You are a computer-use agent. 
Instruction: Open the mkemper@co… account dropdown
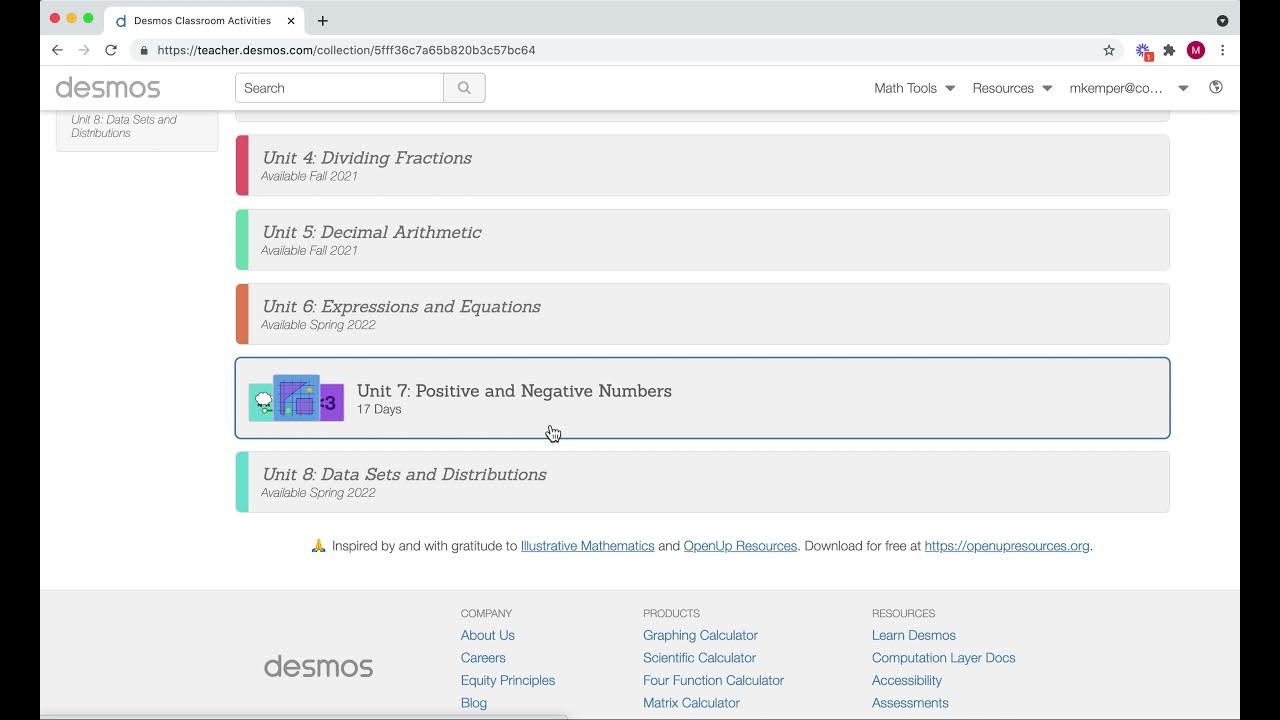click(1129, 88)
